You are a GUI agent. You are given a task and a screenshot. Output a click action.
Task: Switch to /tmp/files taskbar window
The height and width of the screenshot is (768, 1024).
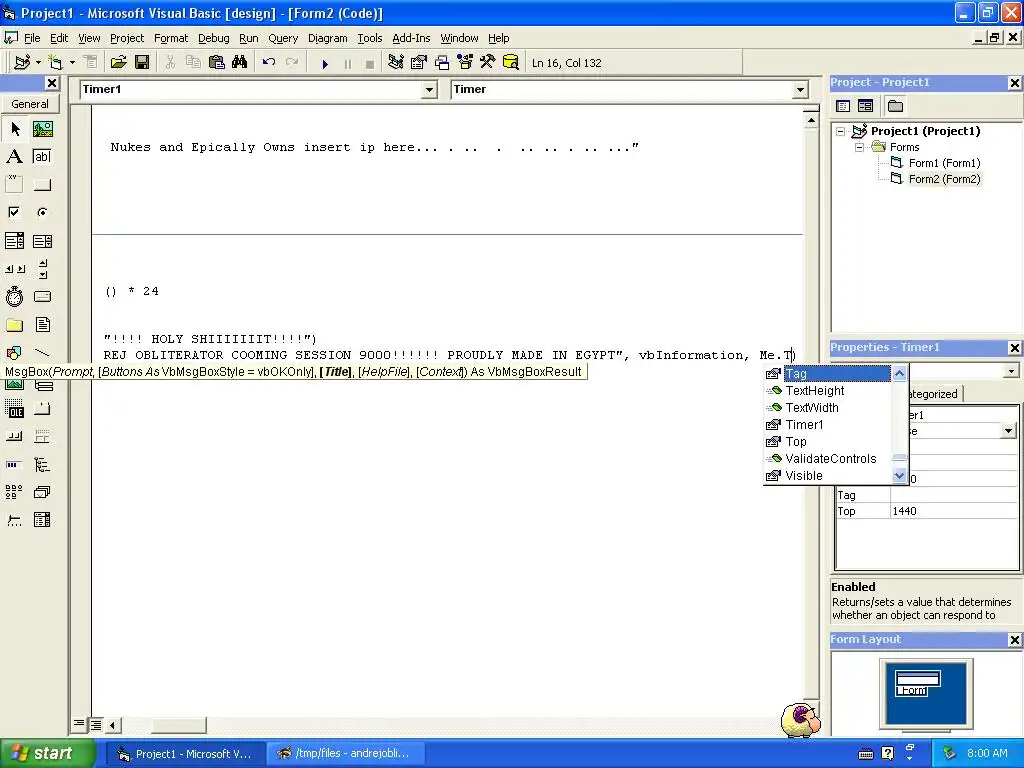[x=345, y=753]
